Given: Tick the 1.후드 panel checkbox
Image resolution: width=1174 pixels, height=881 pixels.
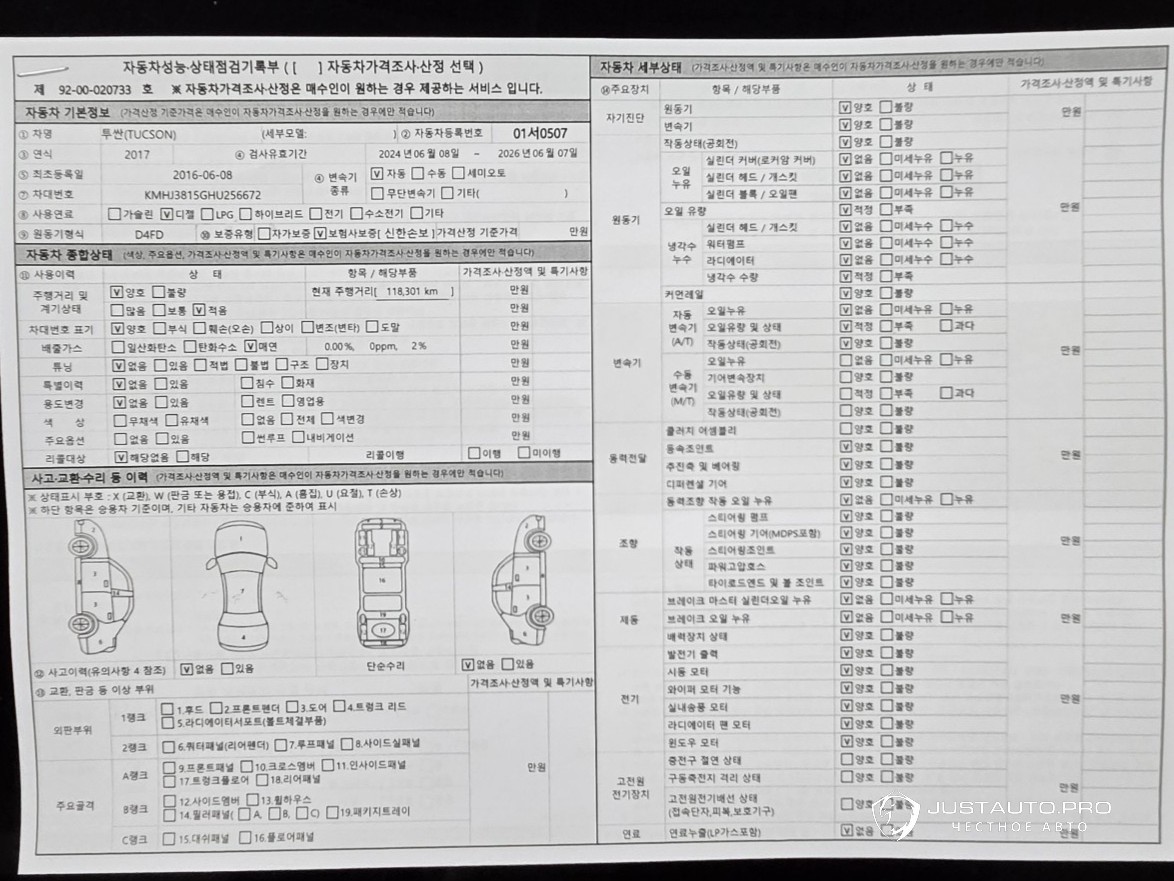Looking at the screenshot, I should pos(168,708).
